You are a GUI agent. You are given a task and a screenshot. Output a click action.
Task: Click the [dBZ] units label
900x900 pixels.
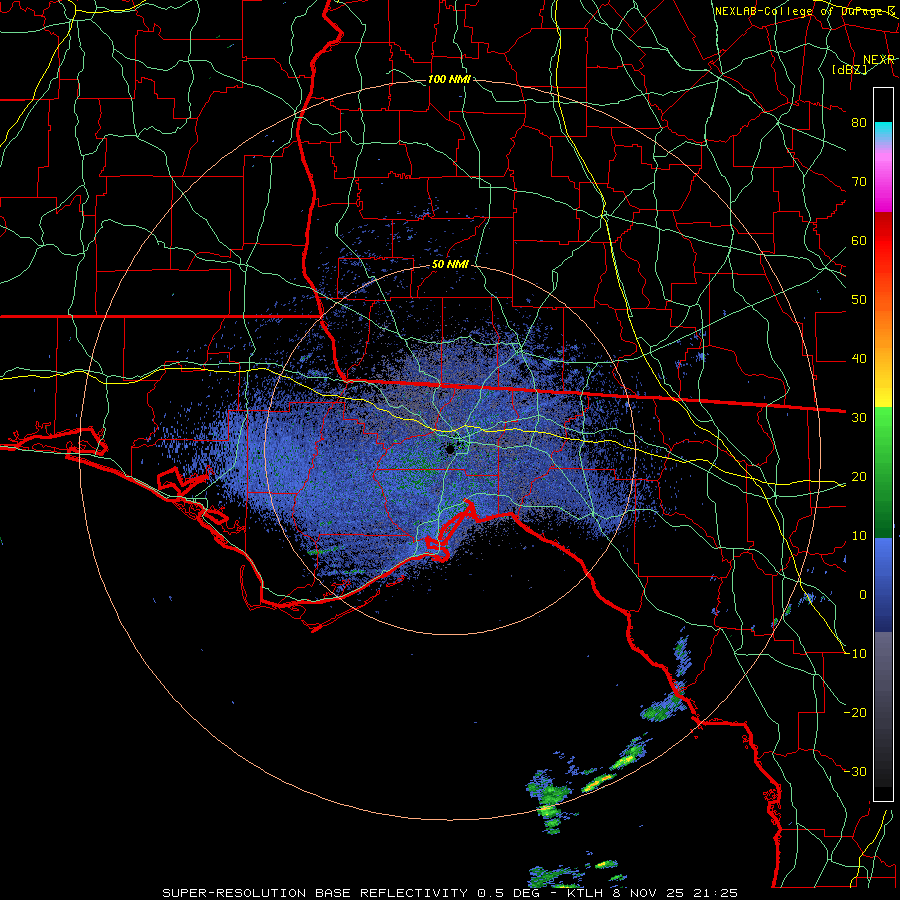tap(849, 69)
